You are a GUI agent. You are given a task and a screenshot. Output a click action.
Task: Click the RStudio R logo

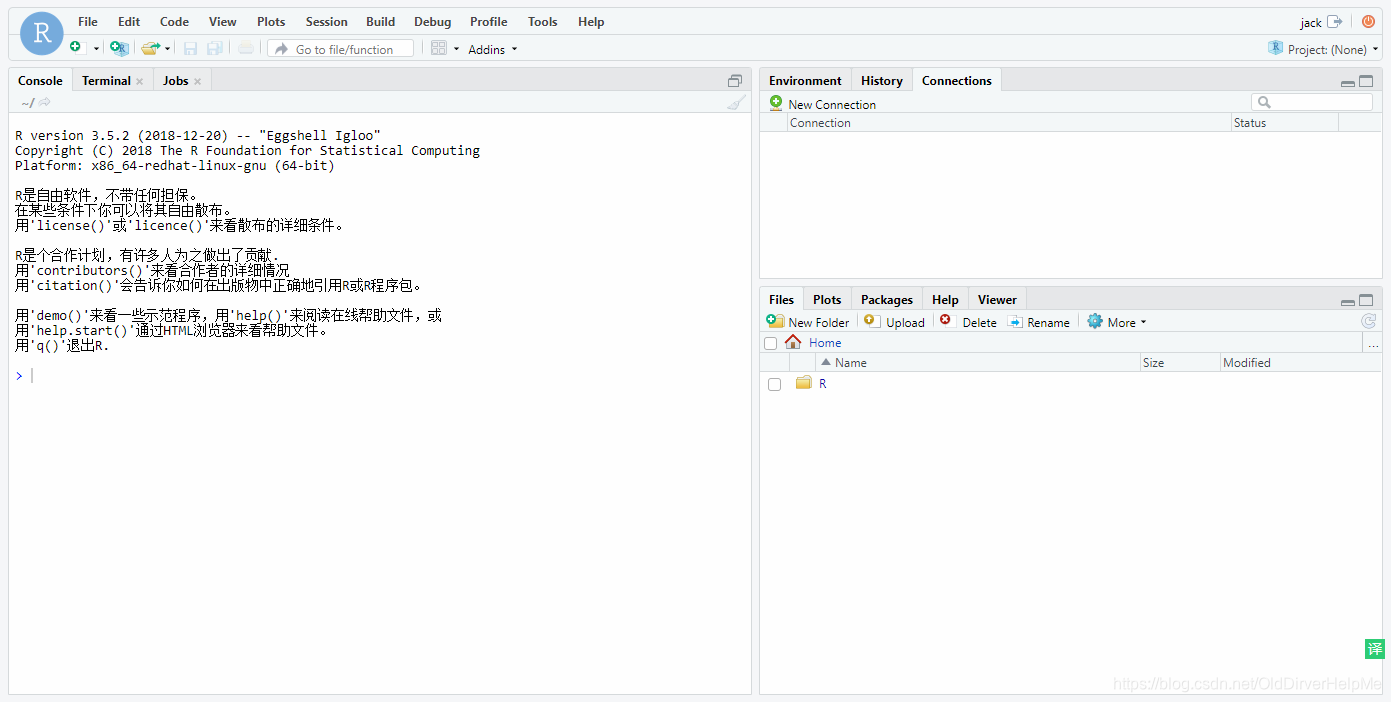41,34
